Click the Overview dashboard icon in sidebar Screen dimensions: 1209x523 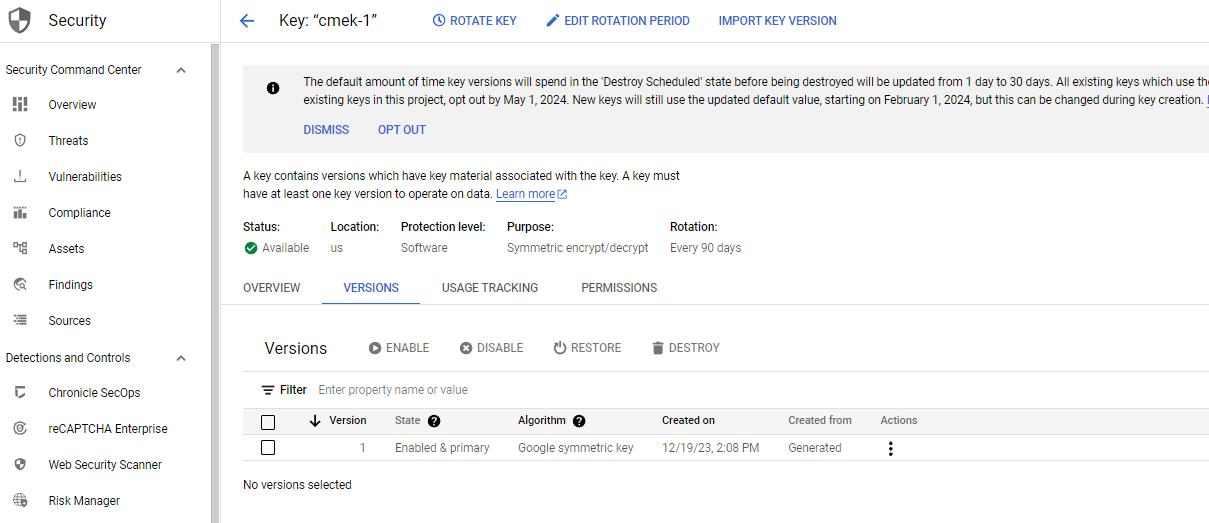20,104
